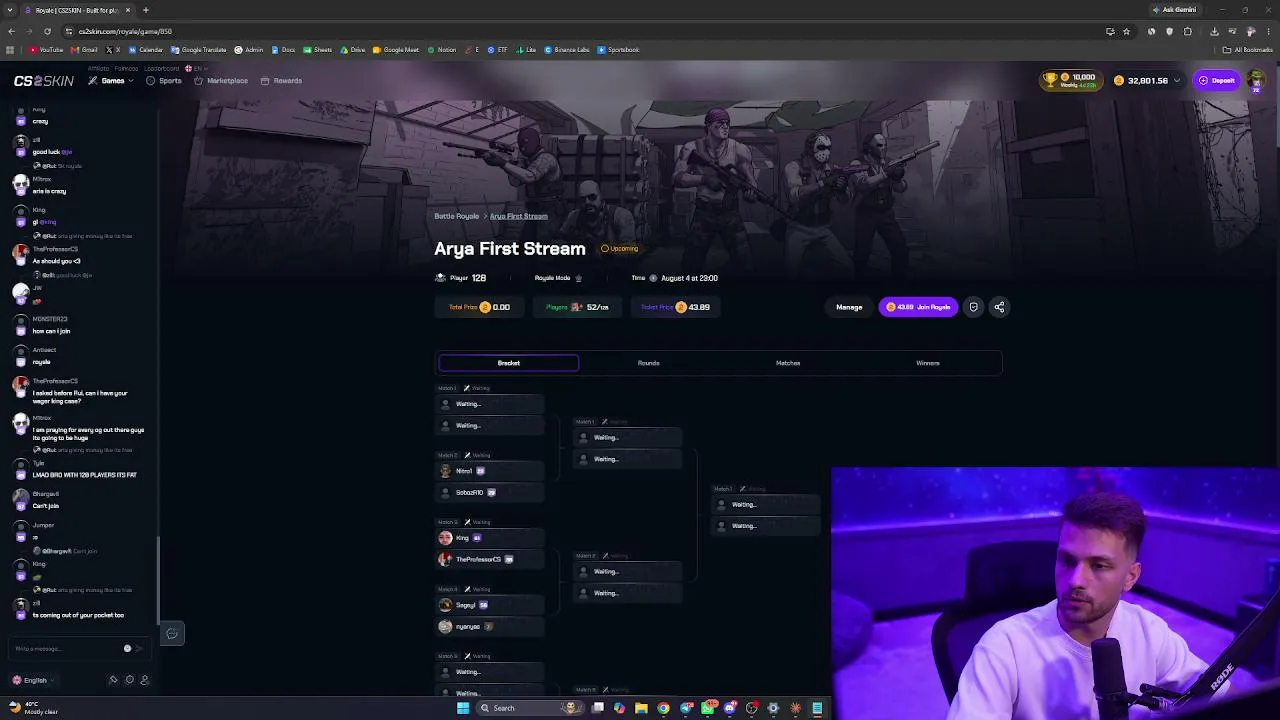1280x720 pixels.
Task: Open the Google Translate bookmark
Action: tap(199, 50)
